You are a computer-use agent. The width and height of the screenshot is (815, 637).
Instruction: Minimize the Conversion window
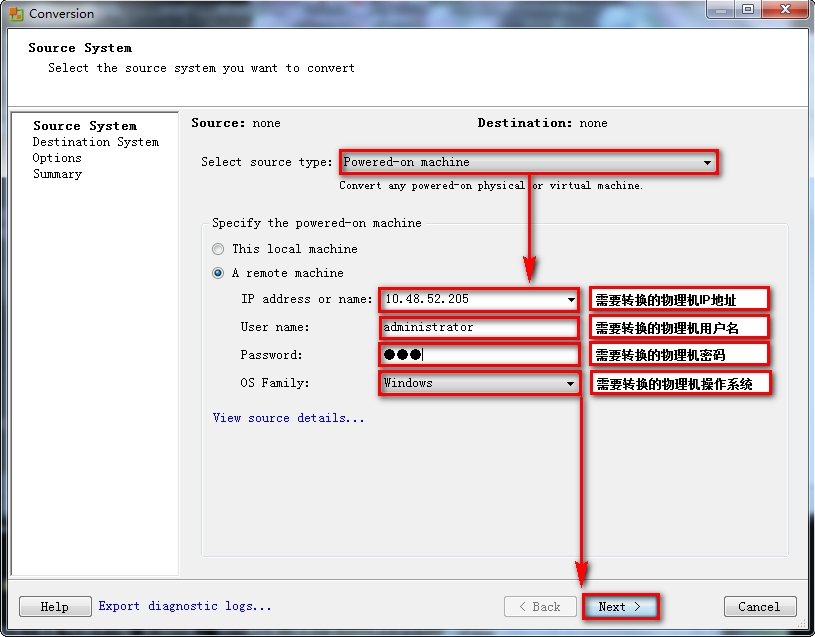tap(720, 9)
